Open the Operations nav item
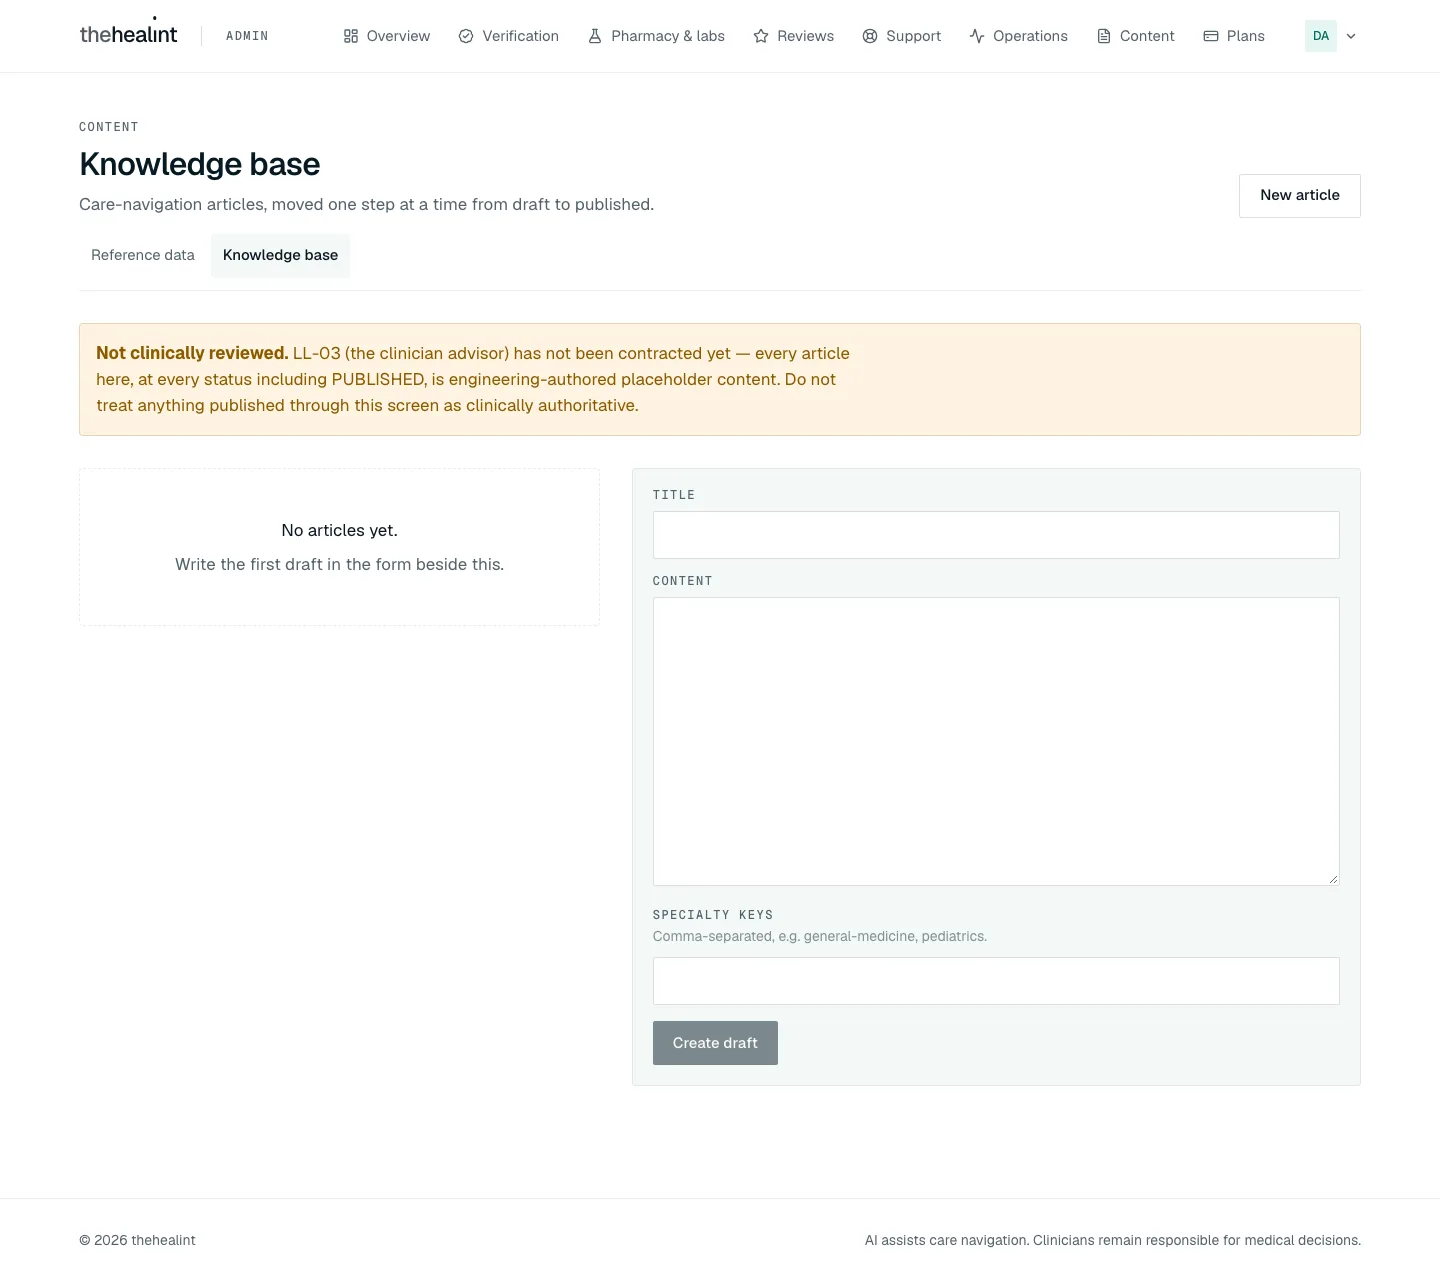The height and width of the screenshot is (1282, 1440). pyautogui.click(x=1019, y=36)
